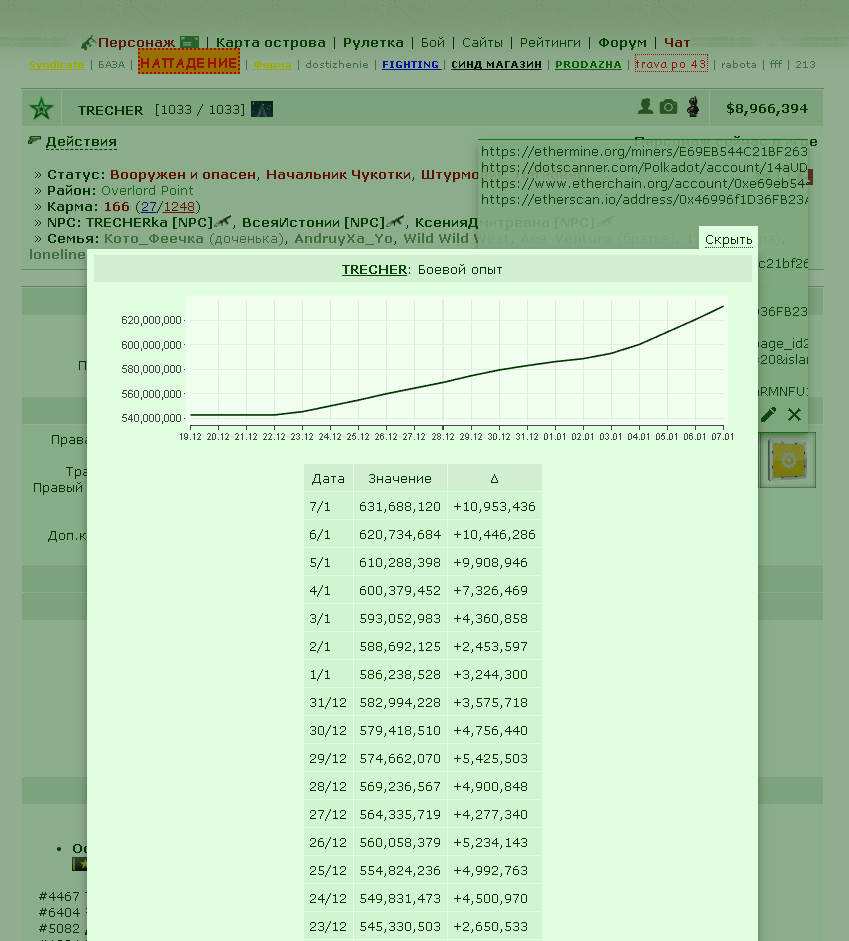
Task: Click the delta +2,650,533 in 23/12 row
Action: tap(490, 927)
